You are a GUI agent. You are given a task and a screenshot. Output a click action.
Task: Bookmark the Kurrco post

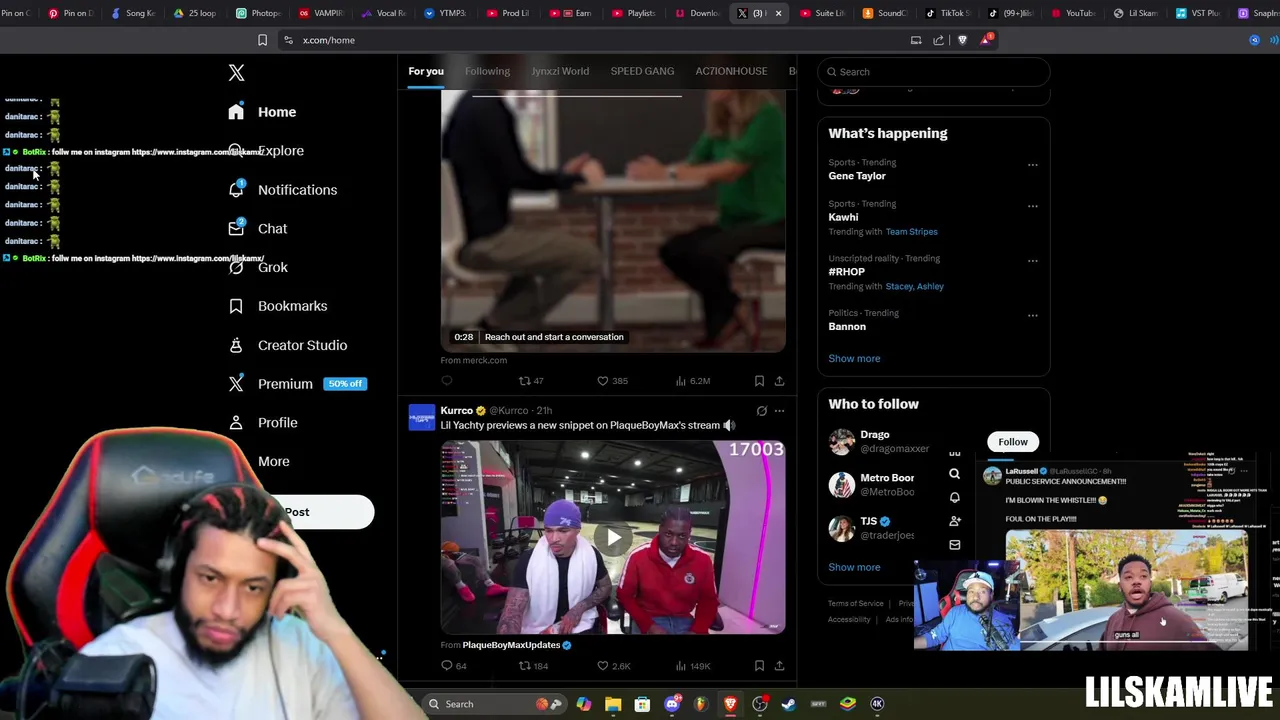click(x=759, y=666)
